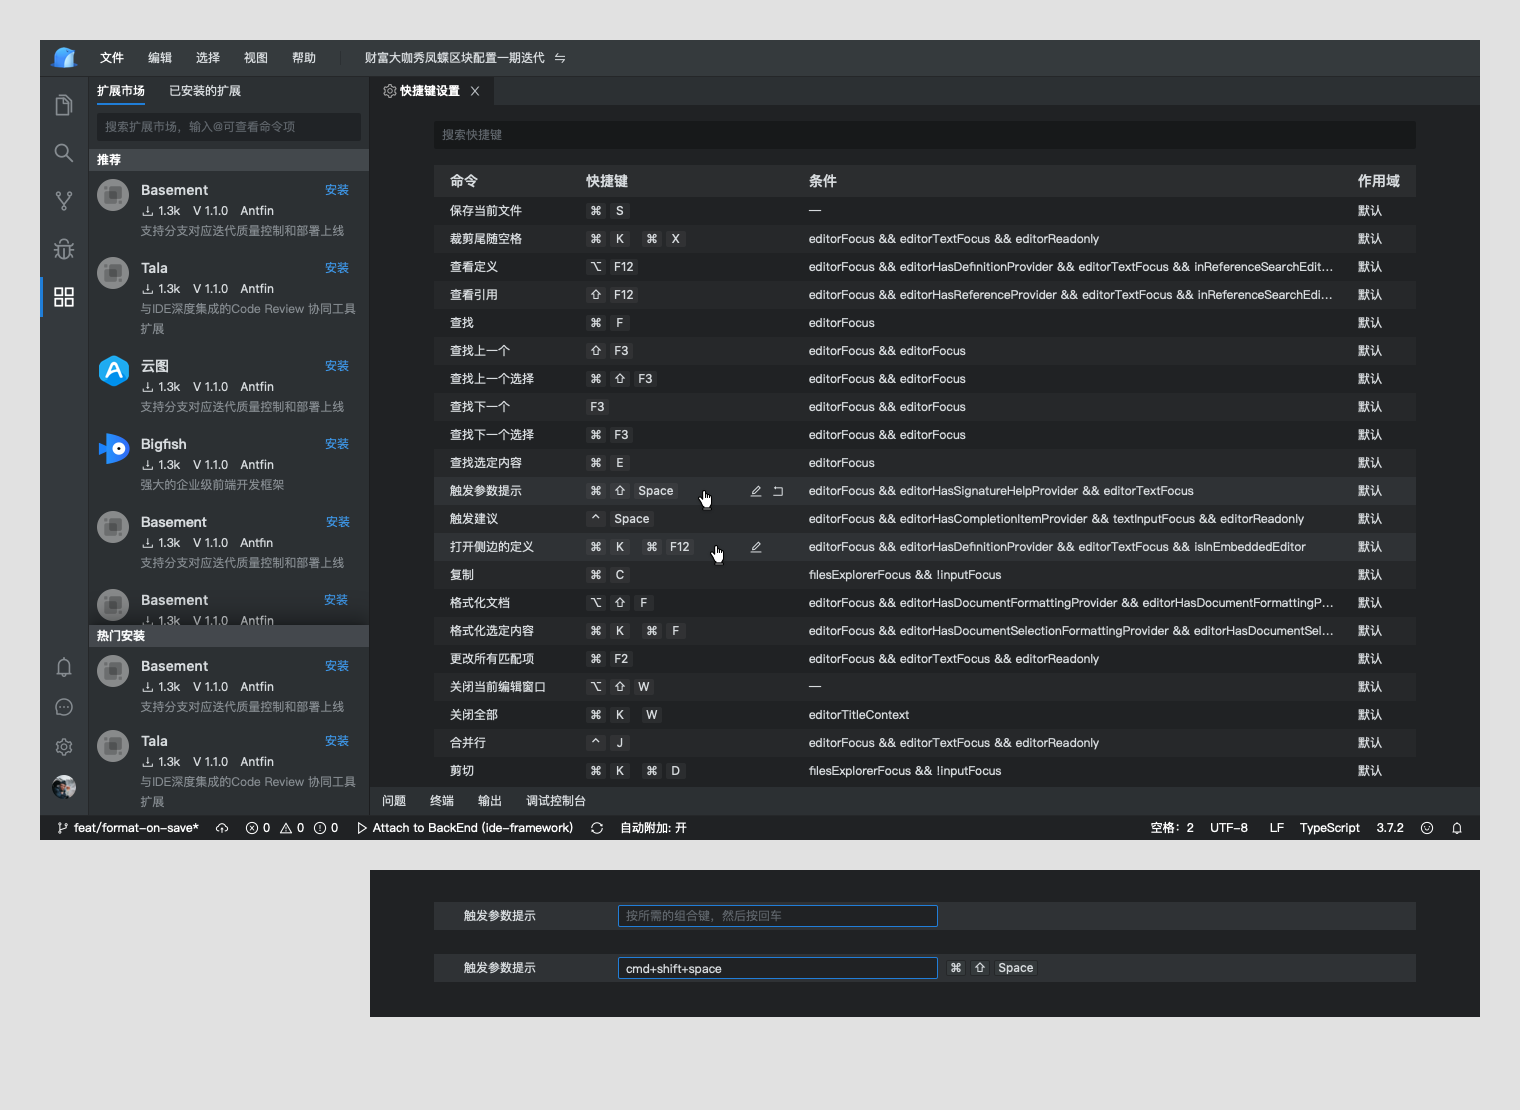Open the 编辑 menu
The width and height of the screenshot is (1520, 1110).
(160, 58)
